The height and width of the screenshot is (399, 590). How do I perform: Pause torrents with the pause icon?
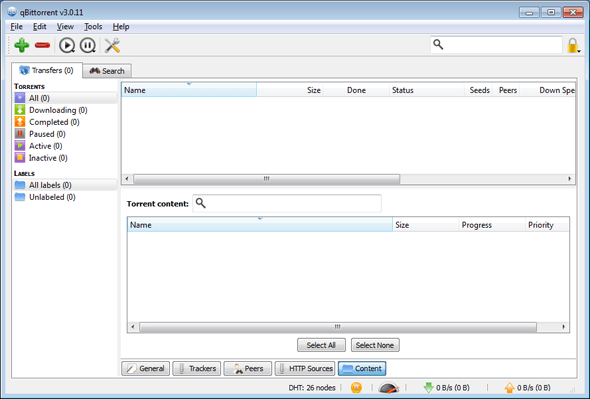coord(88,46)
